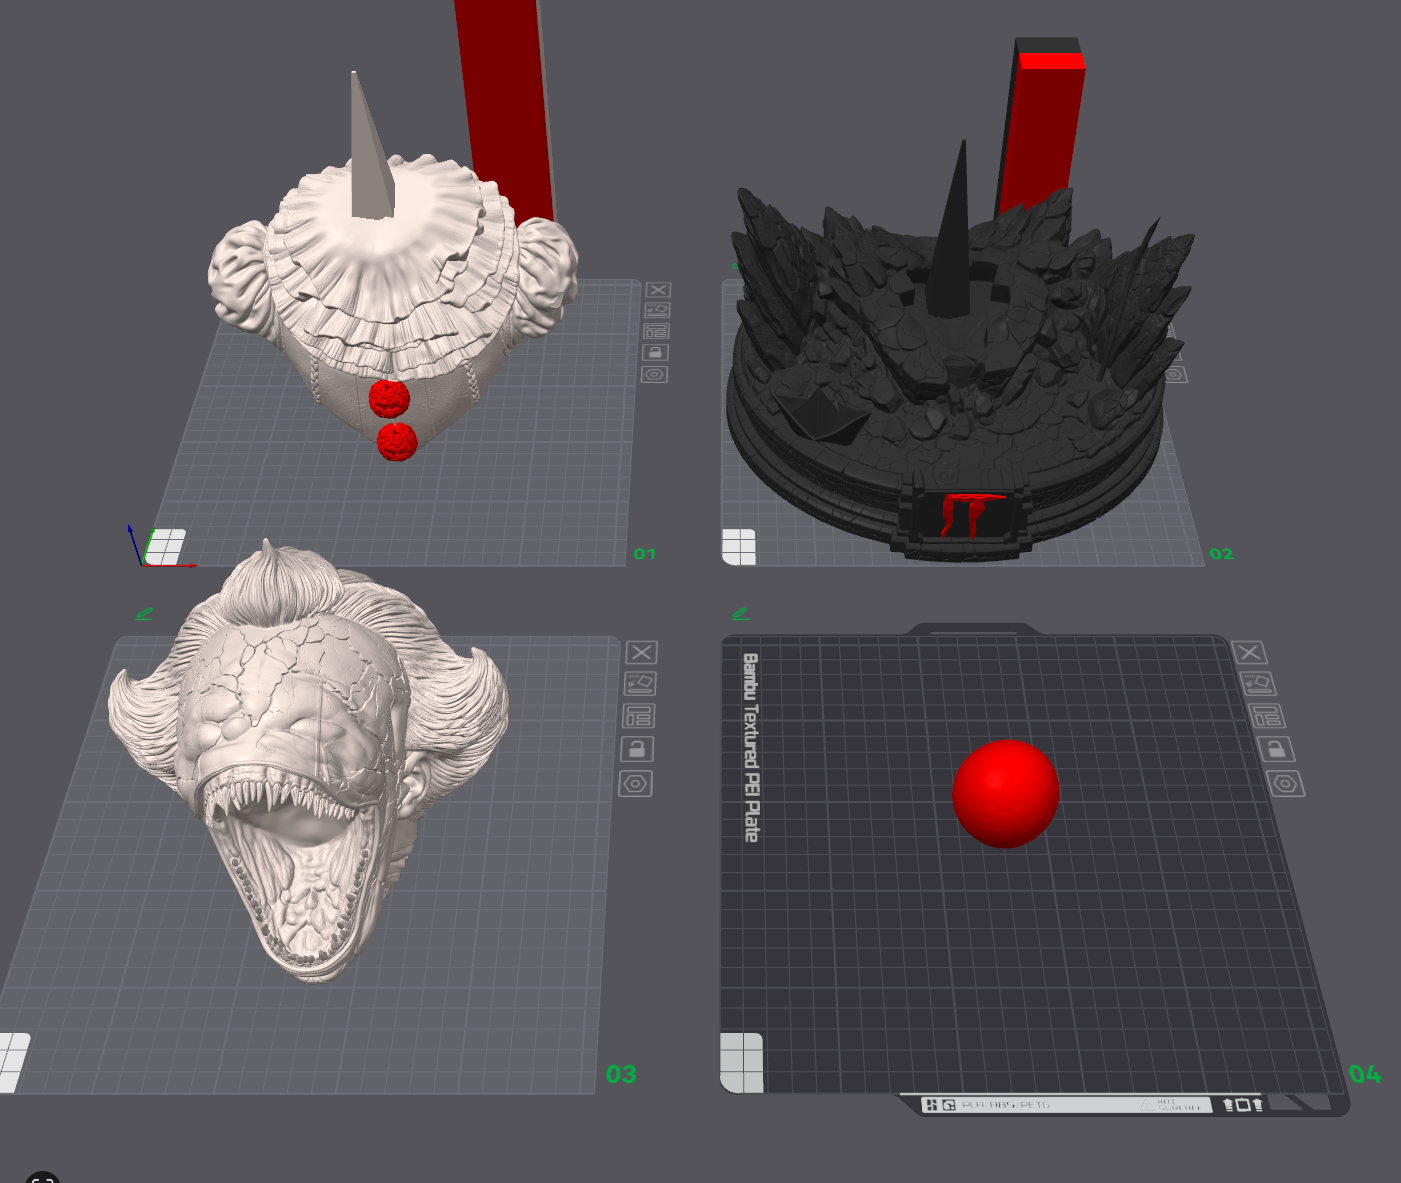Open plate 04 settings hexagon icon
1401x1183 pixels.
click(x=1286, y=783)
